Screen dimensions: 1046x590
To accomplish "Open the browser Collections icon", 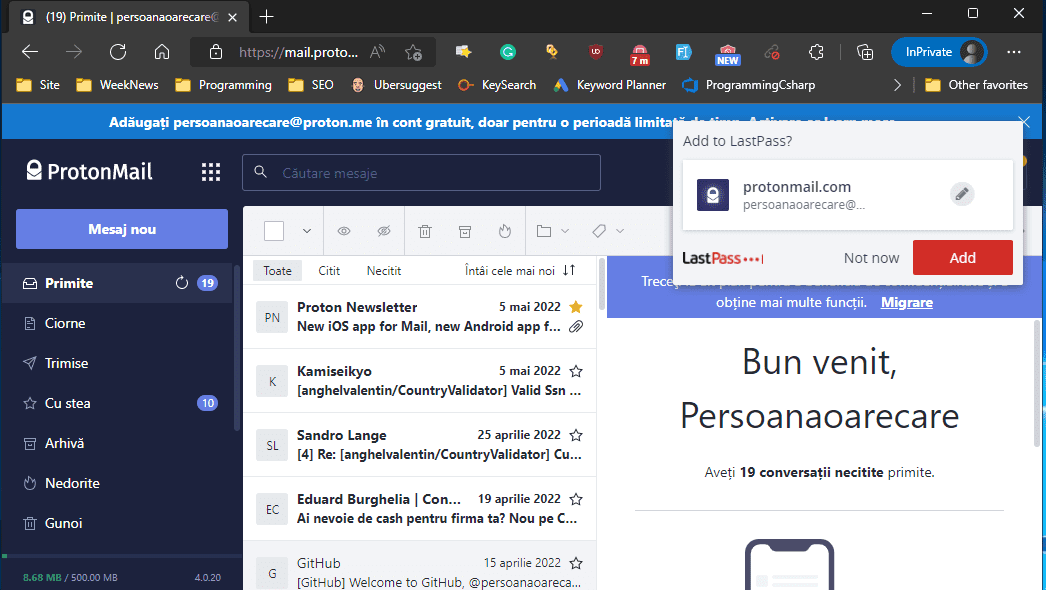I will coord(865,52).
